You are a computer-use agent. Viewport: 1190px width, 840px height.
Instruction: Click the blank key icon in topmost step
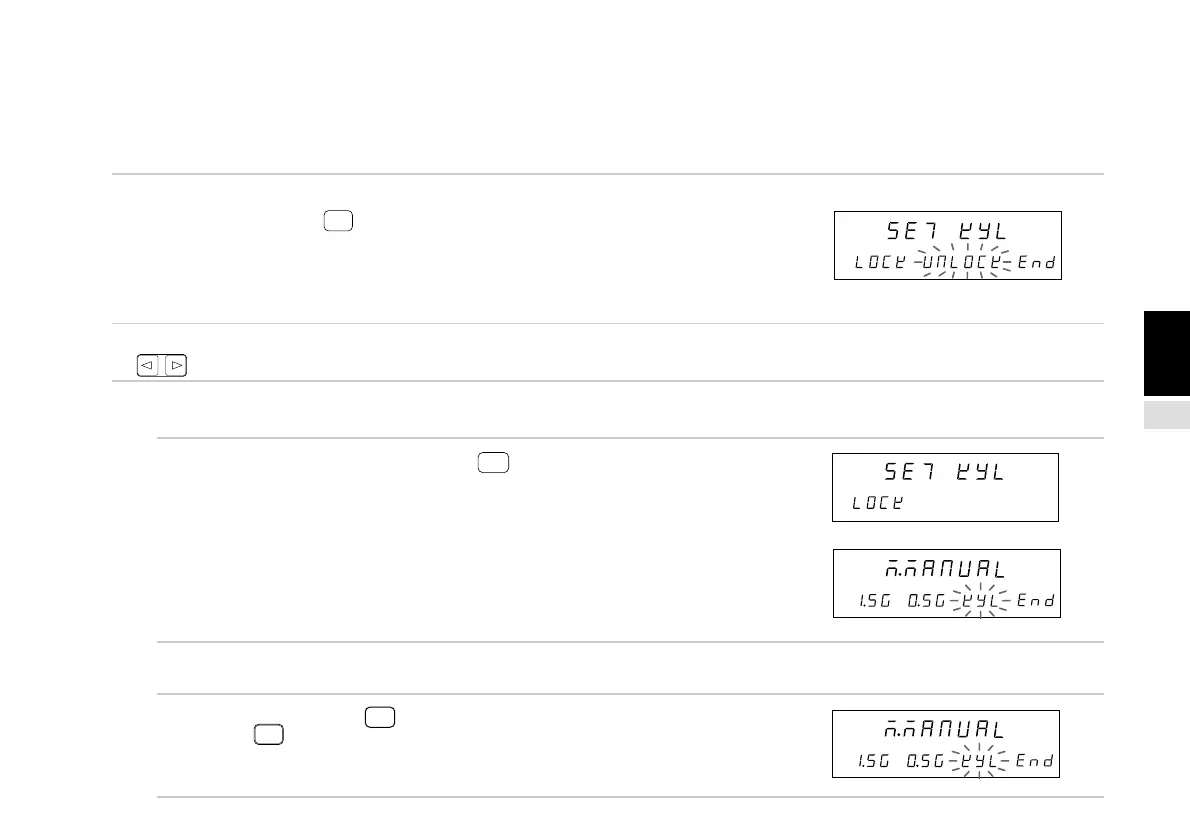click(338, 222)
